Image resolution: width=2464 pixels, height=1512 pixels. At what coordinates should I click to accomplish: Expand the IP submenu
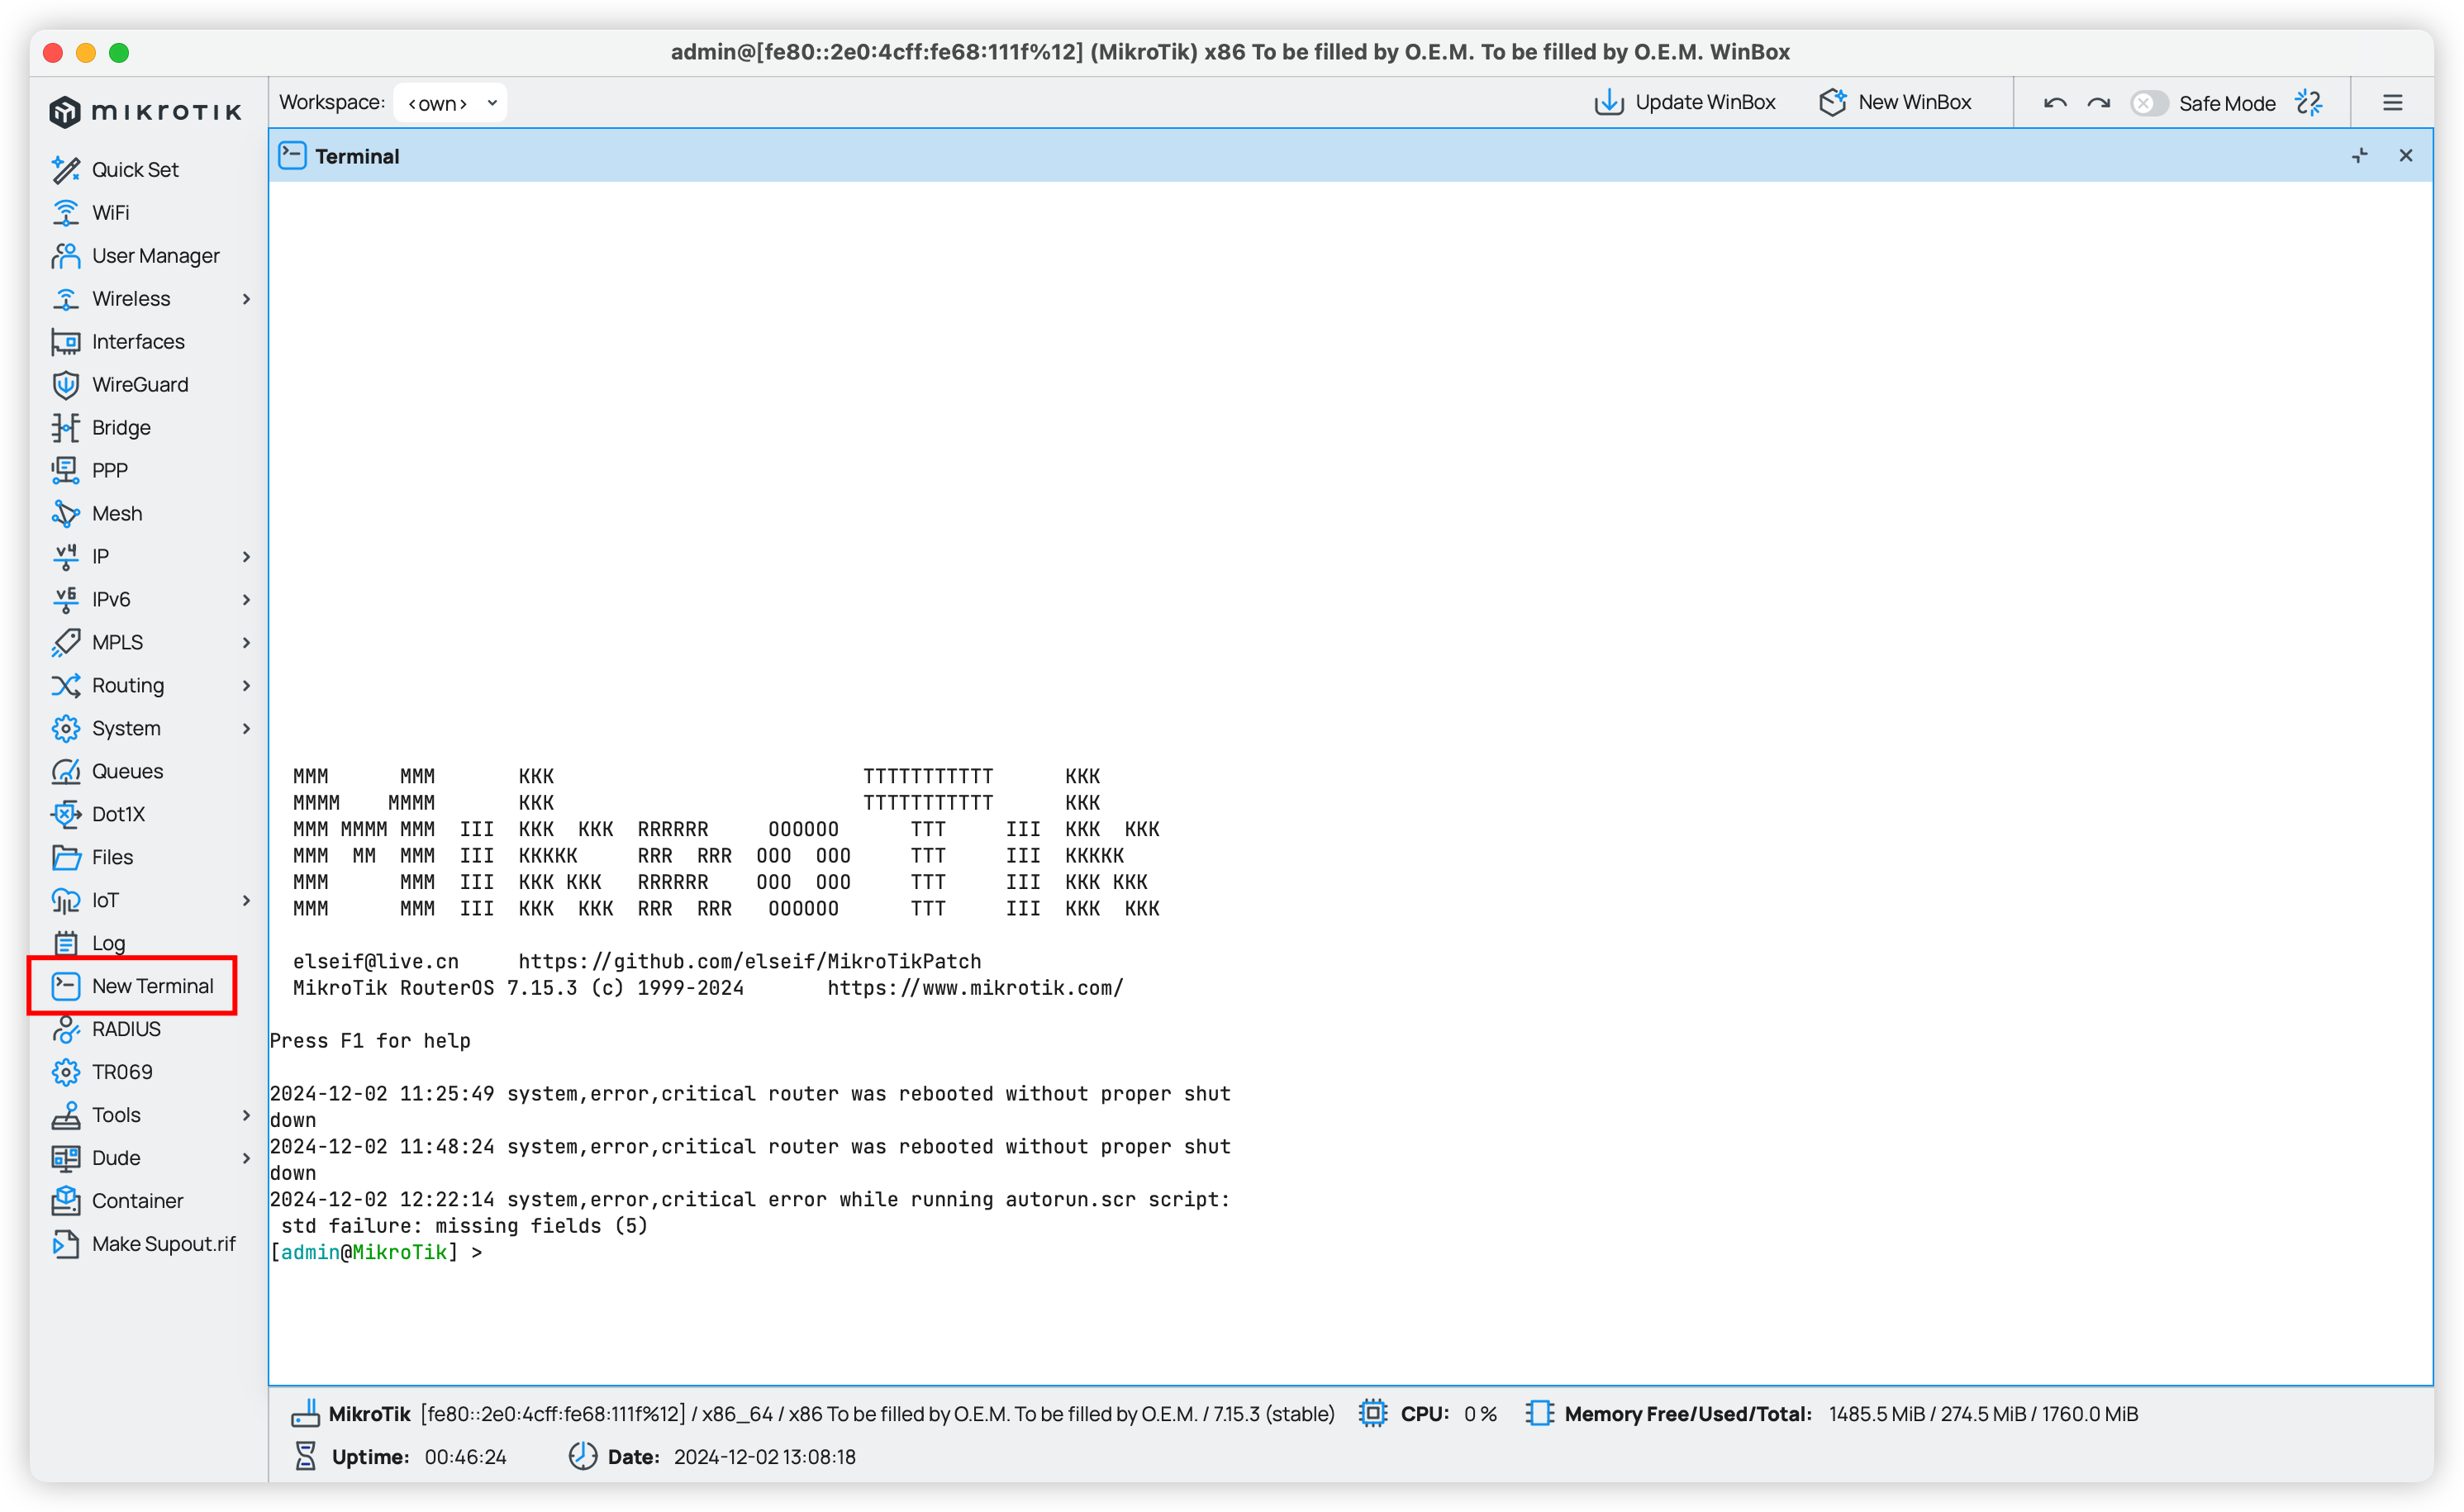pos(246,556)
